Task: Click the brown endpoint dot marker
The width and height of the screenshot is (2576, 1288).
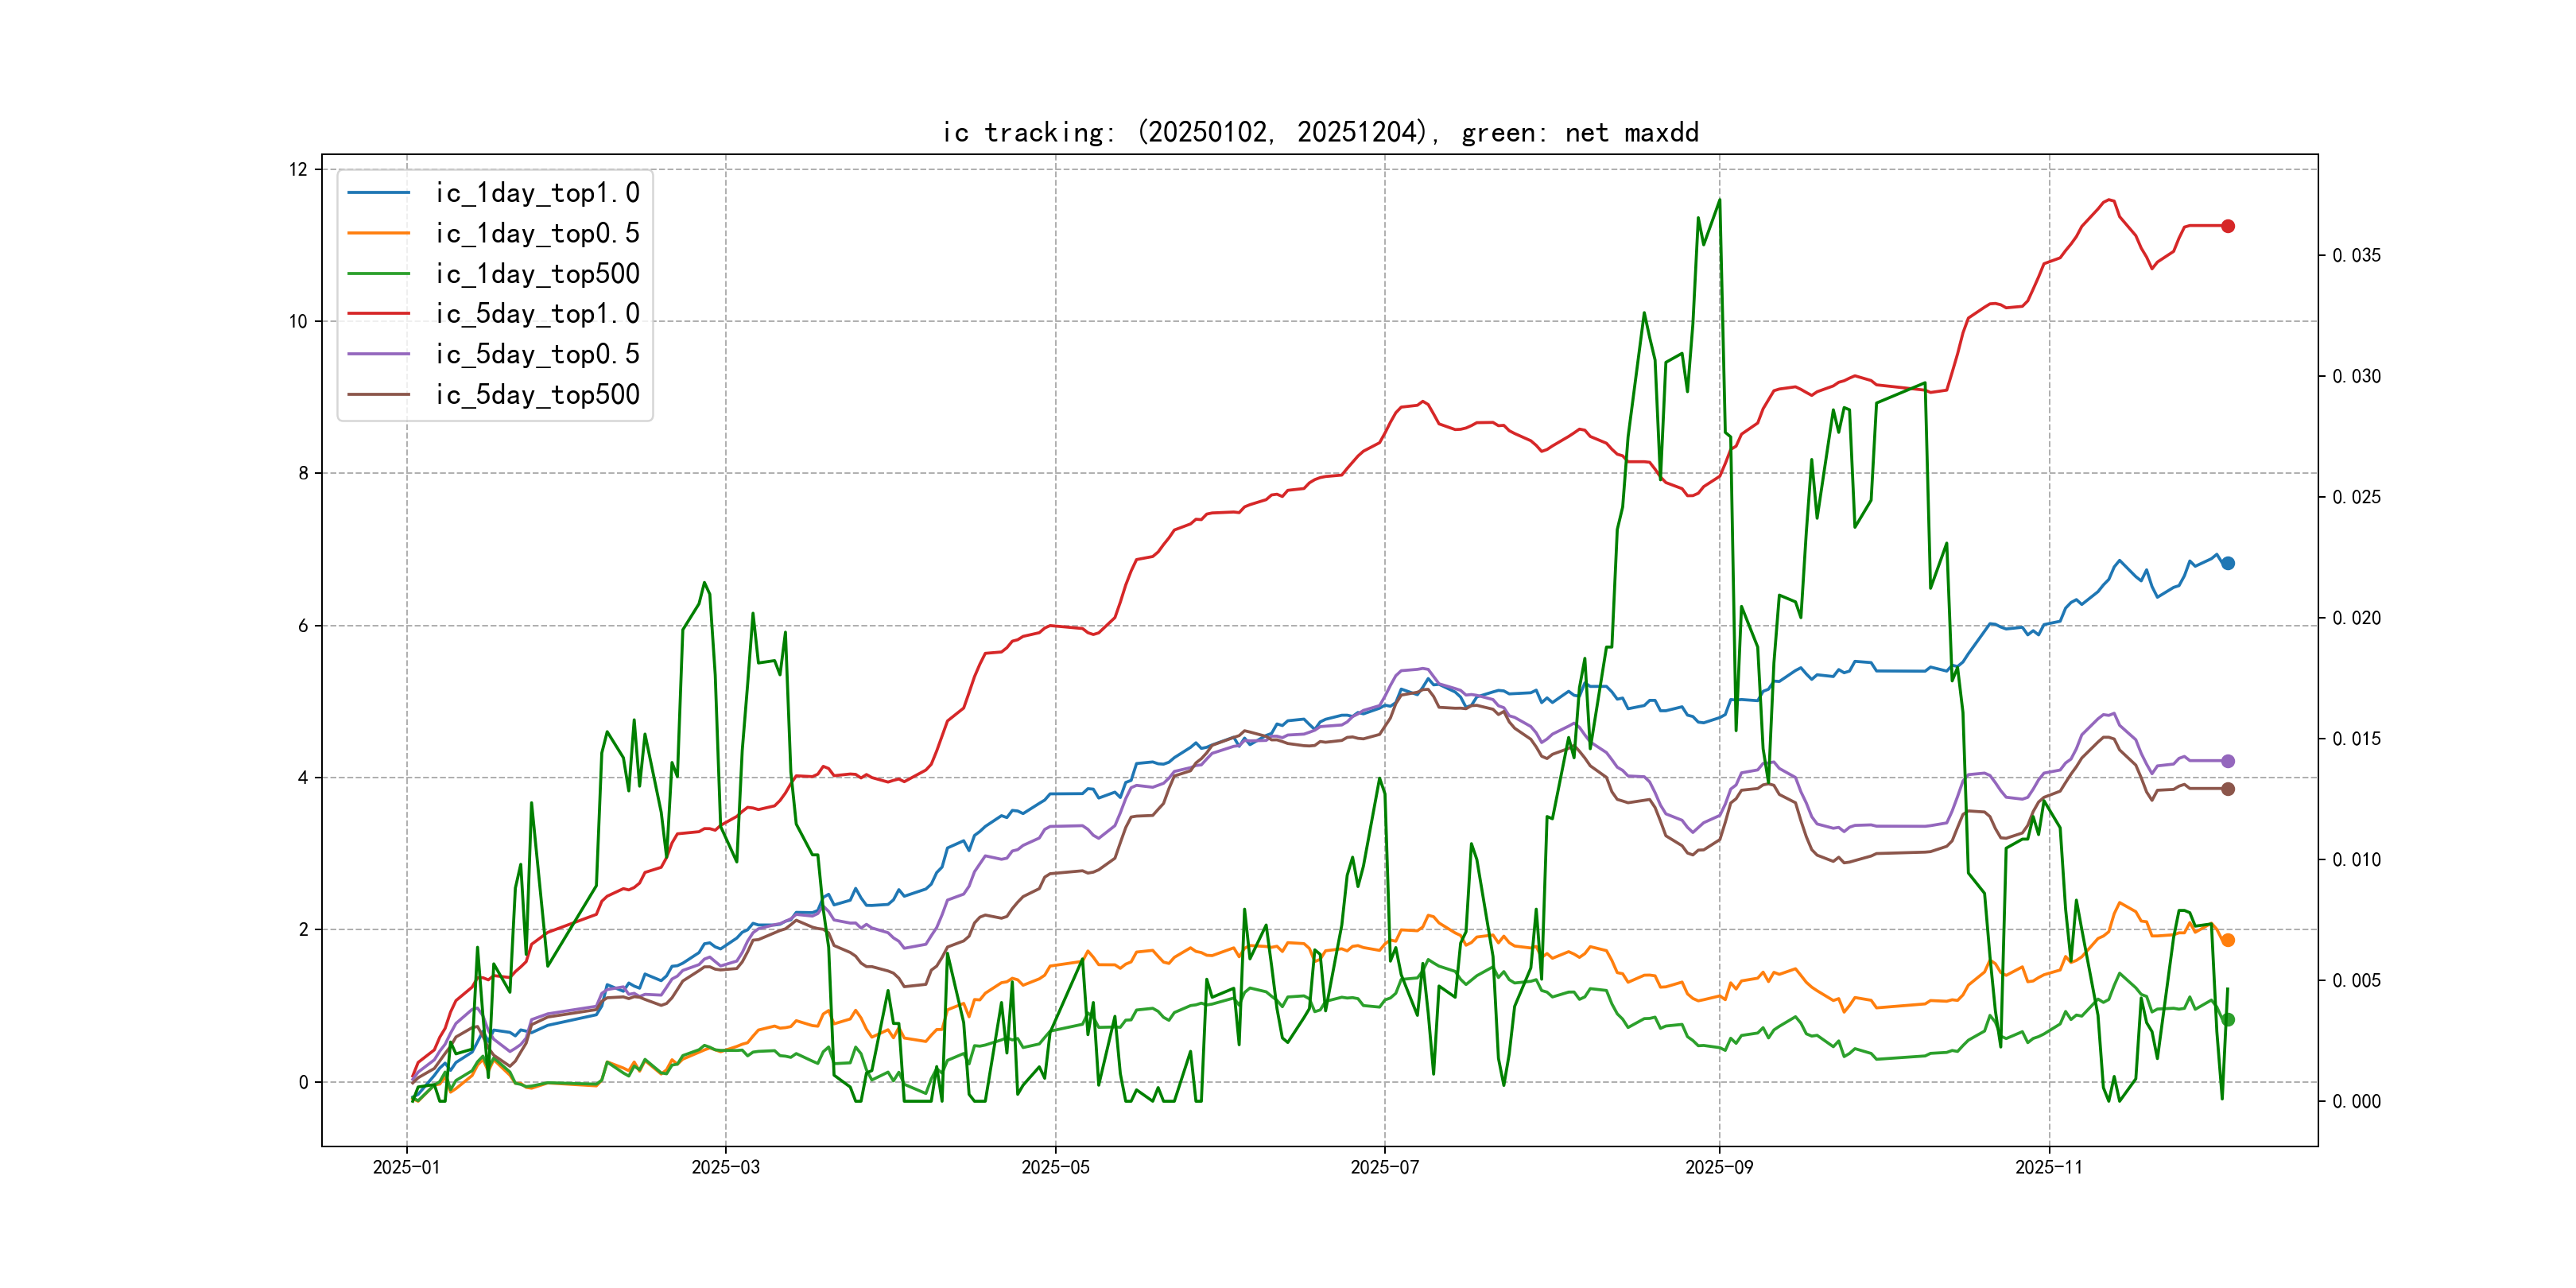Action: pos(2228,789)
